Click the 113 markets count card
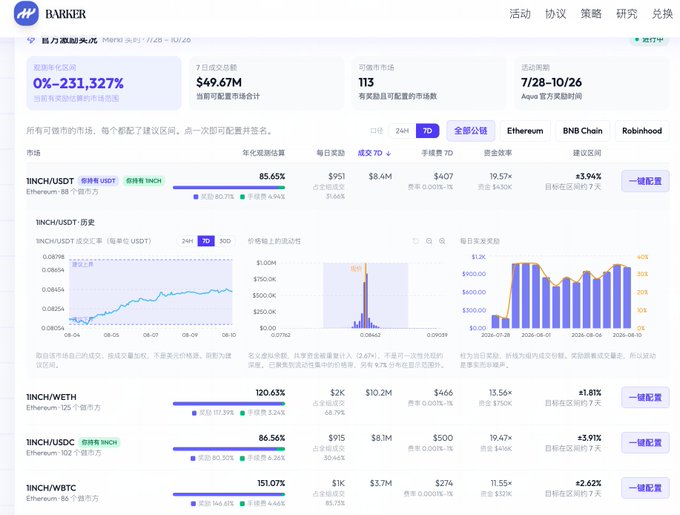Viewport: 680px width, 515px height. click(429, 83)
